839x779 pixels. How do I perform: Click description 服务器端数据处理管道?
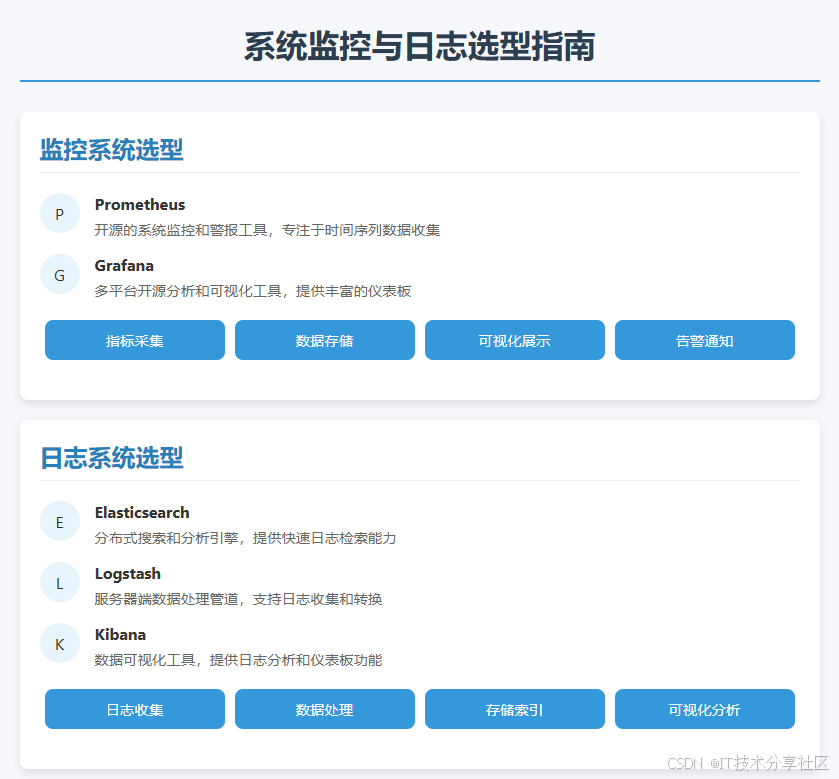(166, 599)
